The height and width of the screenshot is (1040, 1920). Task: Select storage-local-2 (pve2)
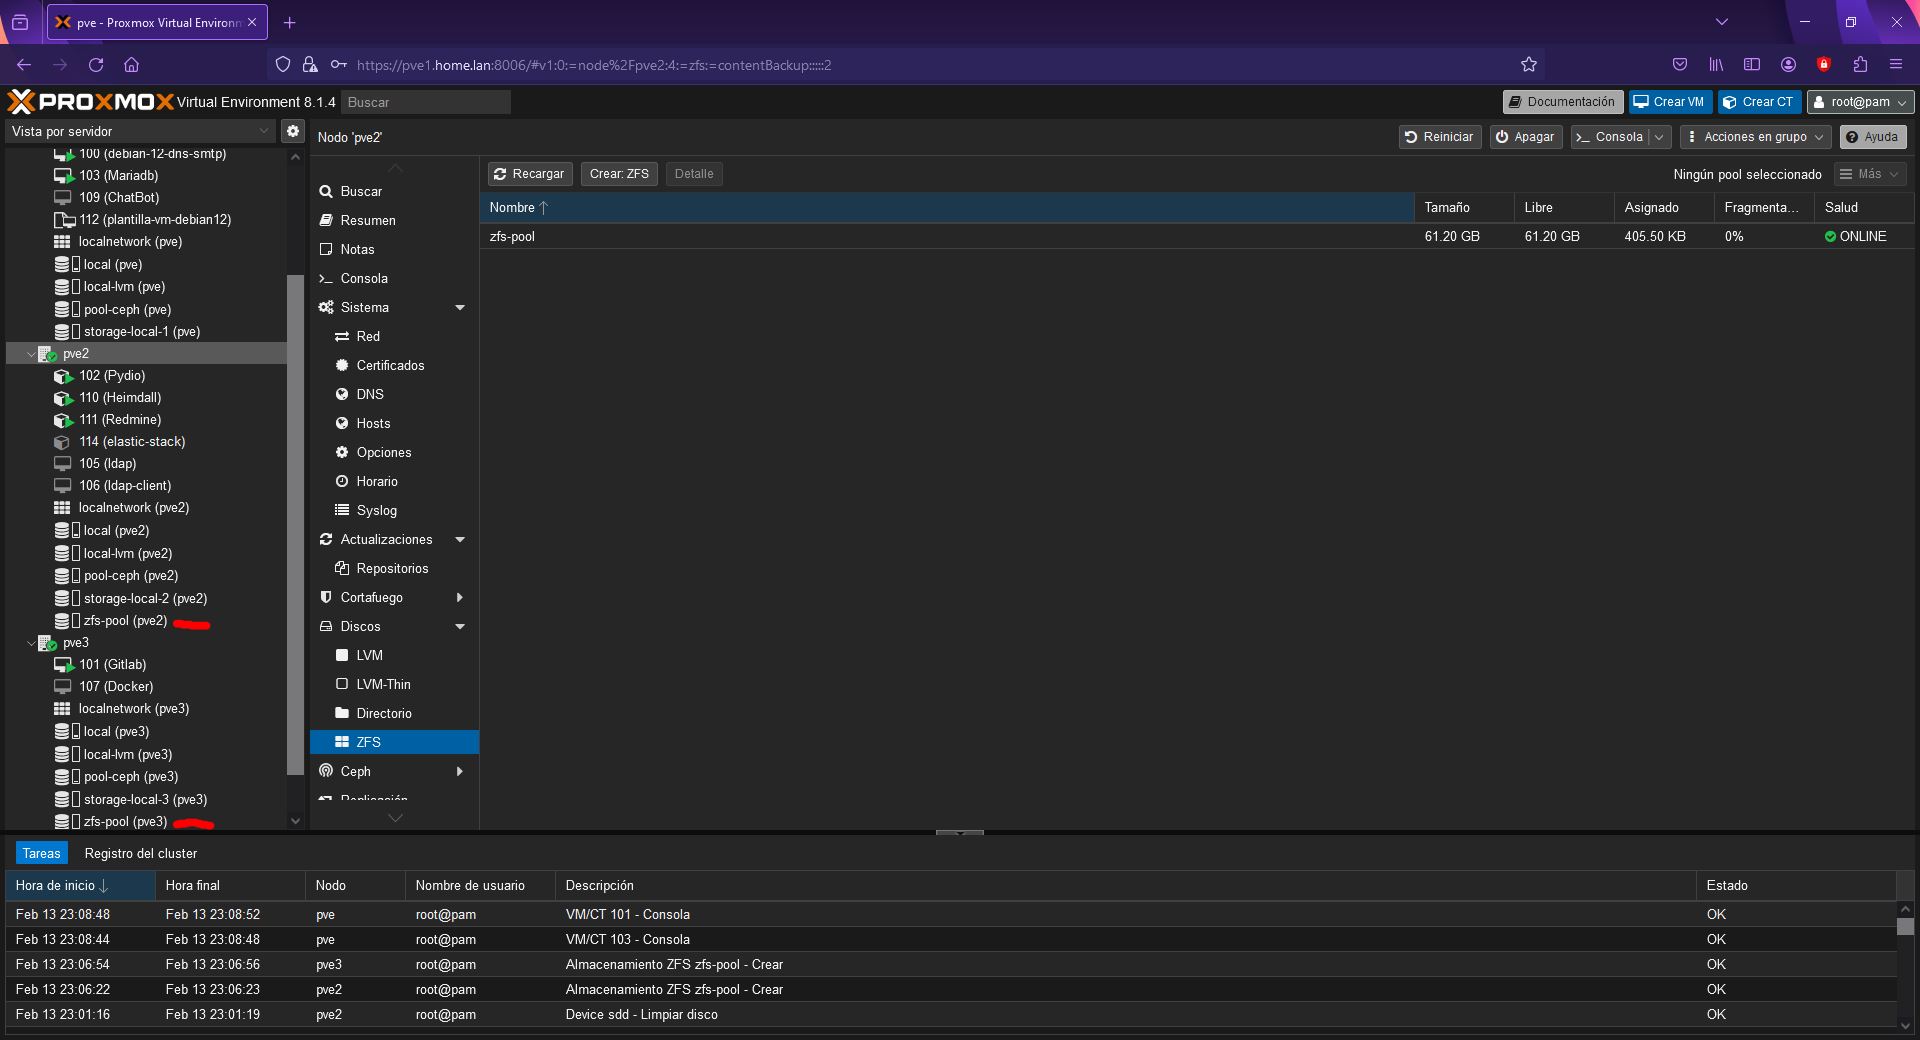click(x=145, y=598)
